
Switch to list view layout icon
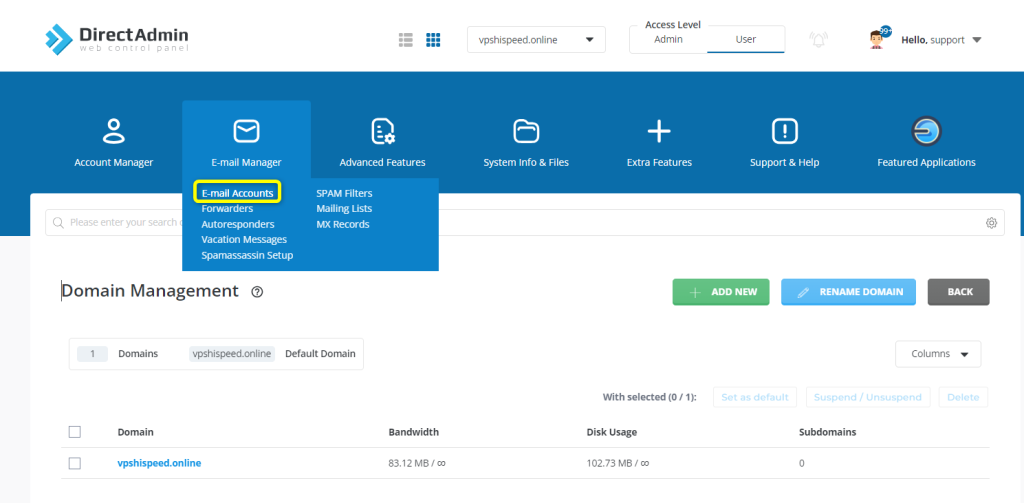point(406,40)
